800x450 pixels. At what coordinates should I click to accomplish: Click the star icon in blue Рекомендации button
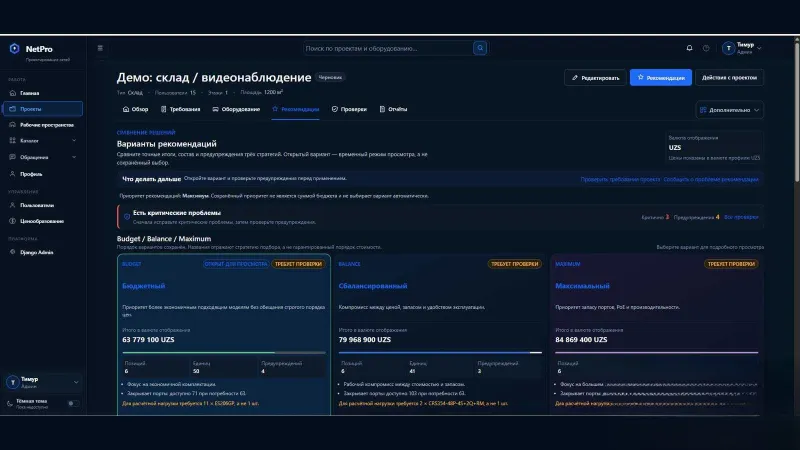click(640, 78)
